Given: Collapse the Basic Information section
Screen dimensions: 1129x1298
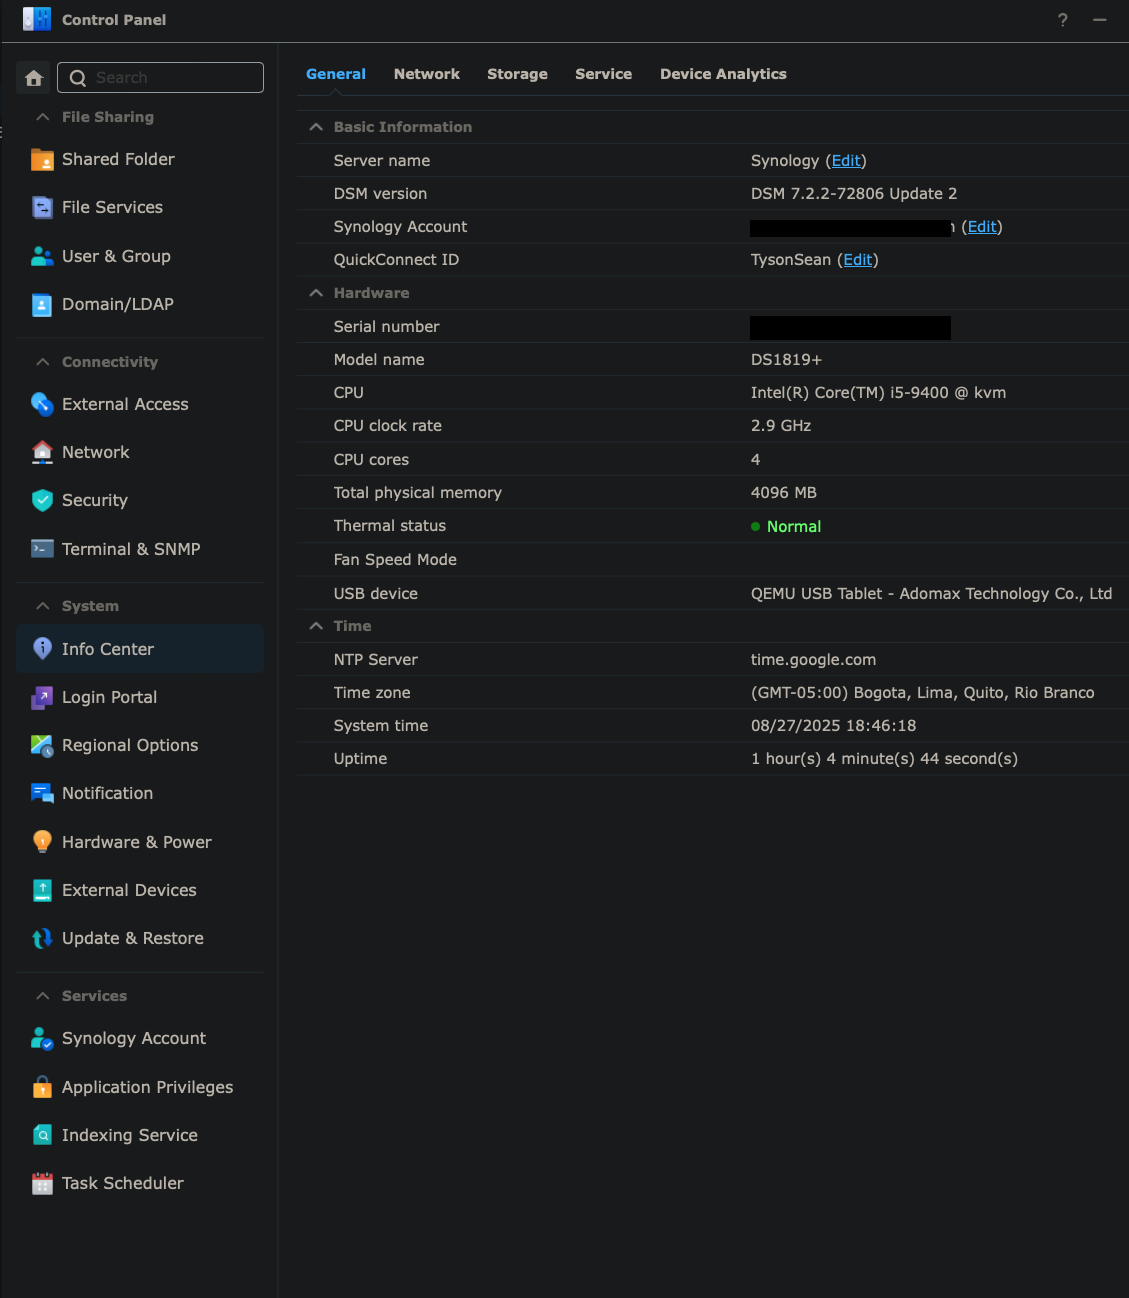Looking at the screenshot, I should click(316, 127).
